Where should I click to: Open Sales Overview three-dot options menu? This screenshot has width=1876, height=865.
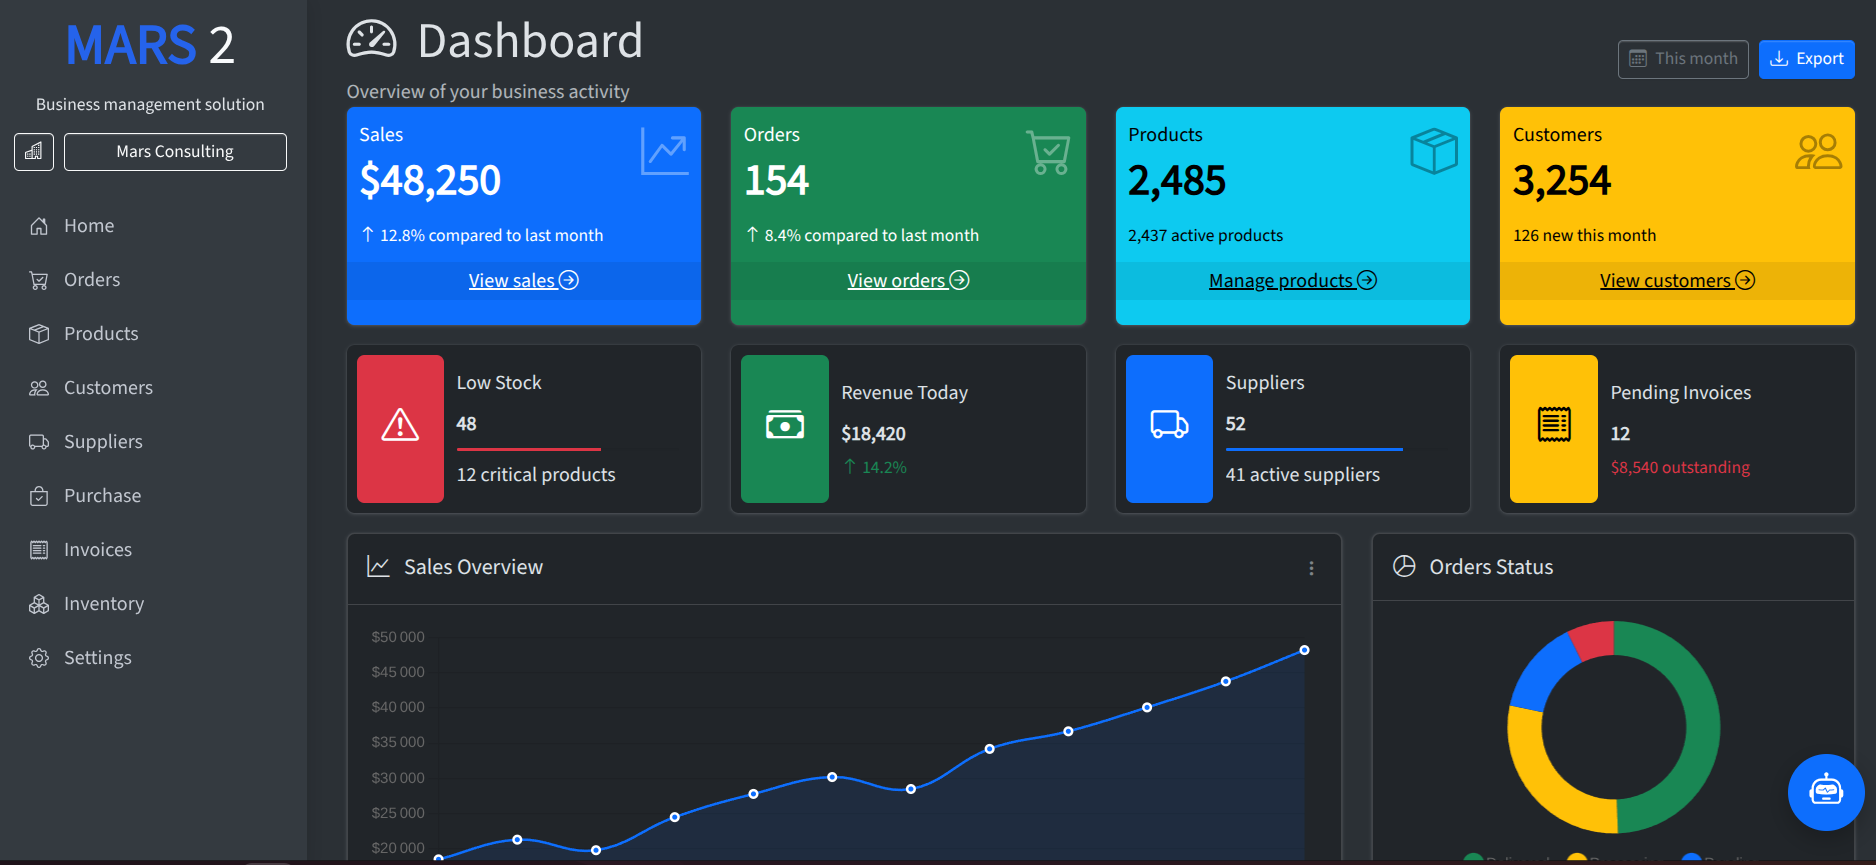point(1311,568)
